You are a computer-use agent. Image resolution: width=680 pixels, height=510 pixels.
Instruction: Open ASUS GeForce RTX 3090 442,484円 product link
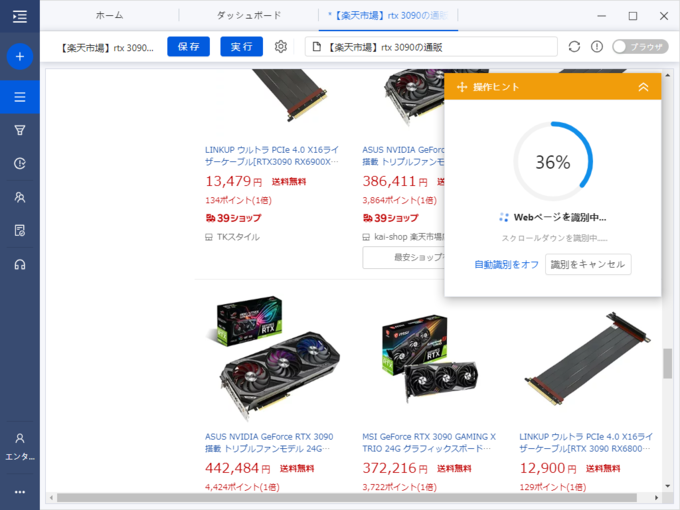[x=269, y=442]
